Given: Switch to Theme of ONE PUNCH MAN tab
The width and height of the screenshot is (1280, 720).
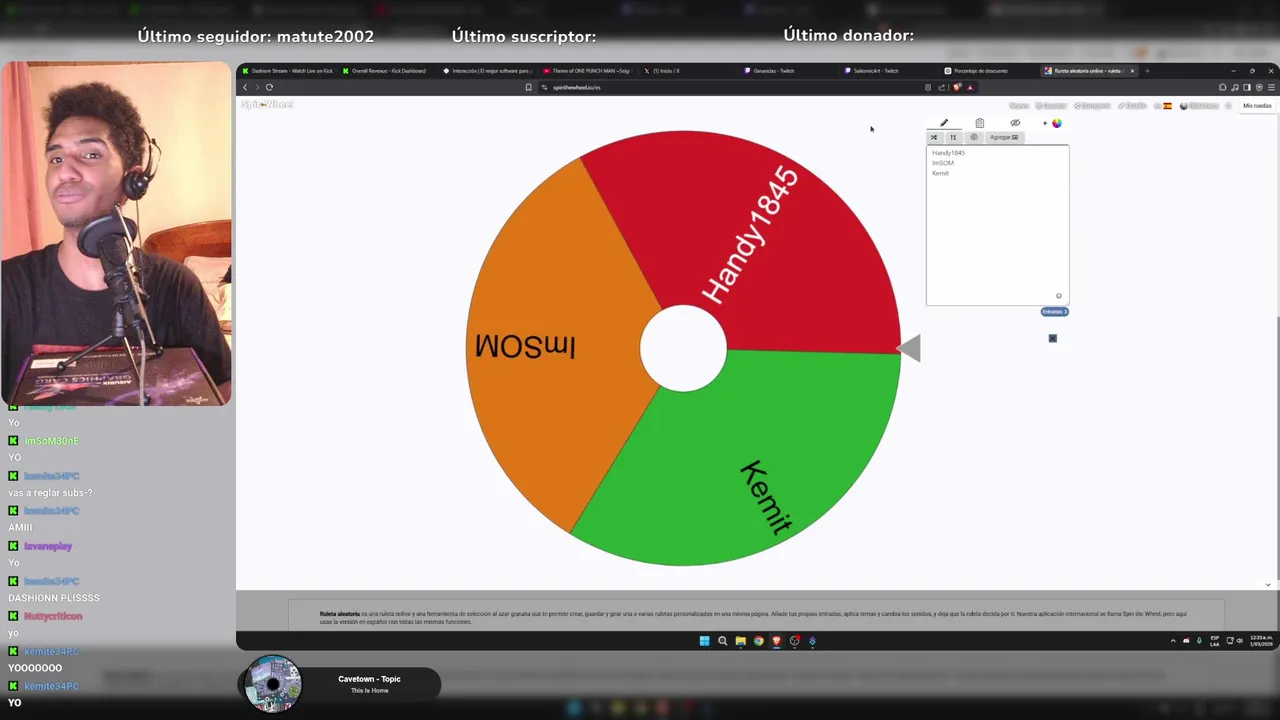Looking at the screenshot, I should (x=588, y=71).
